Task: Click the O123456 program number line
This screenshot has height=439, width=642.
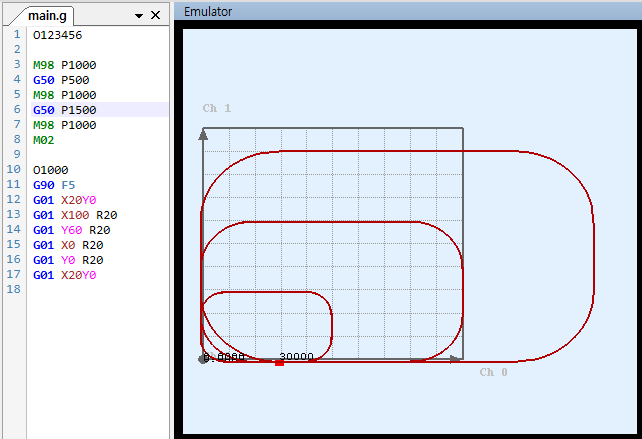Action: pyautogui.click(x=57, y=34)
